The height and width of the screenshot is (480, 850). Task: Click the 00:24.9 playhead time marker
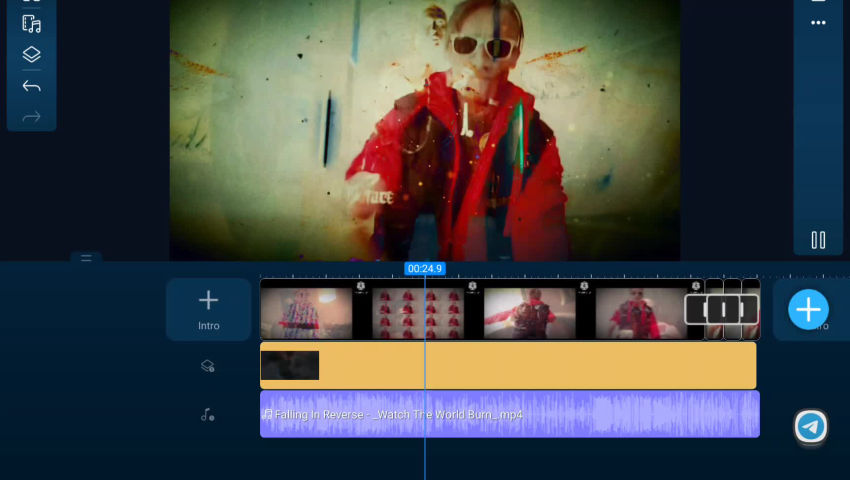coord(425,269)
